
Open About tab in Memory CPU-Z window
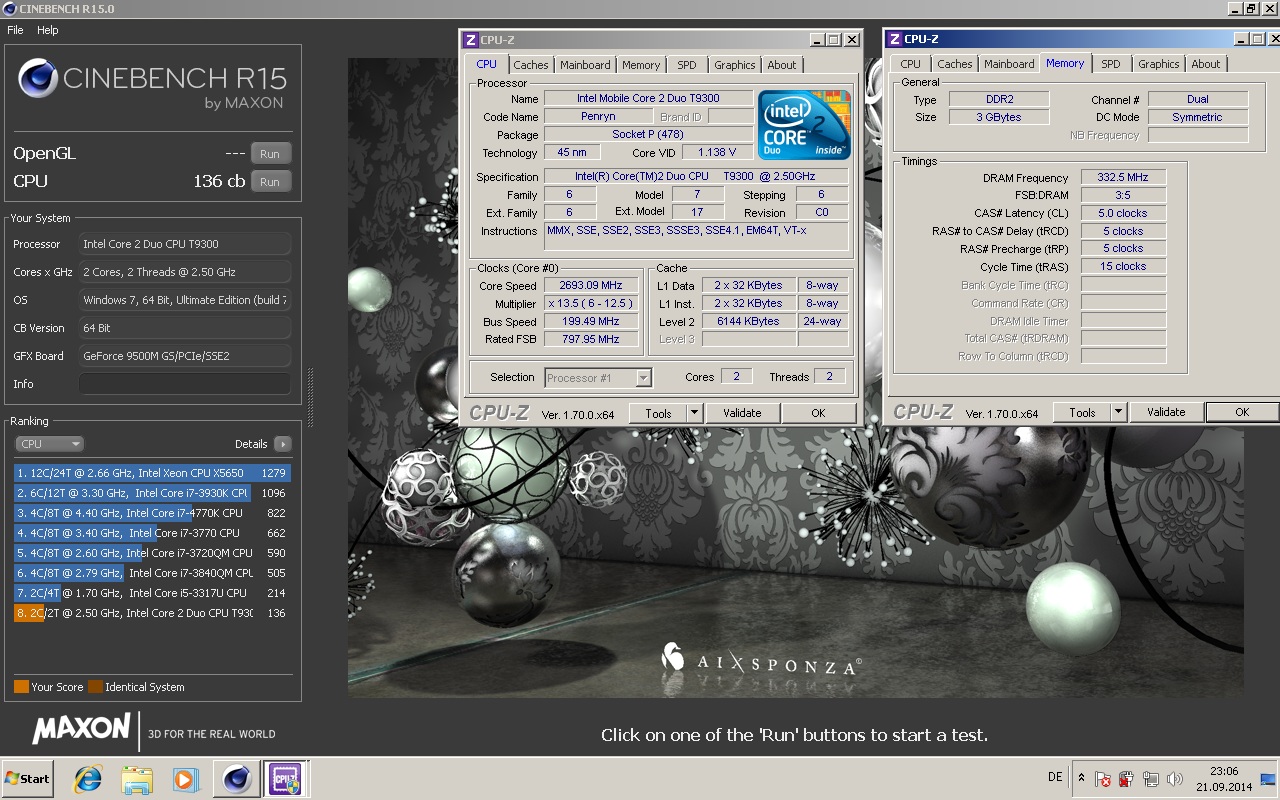(x=1206, y=64)
